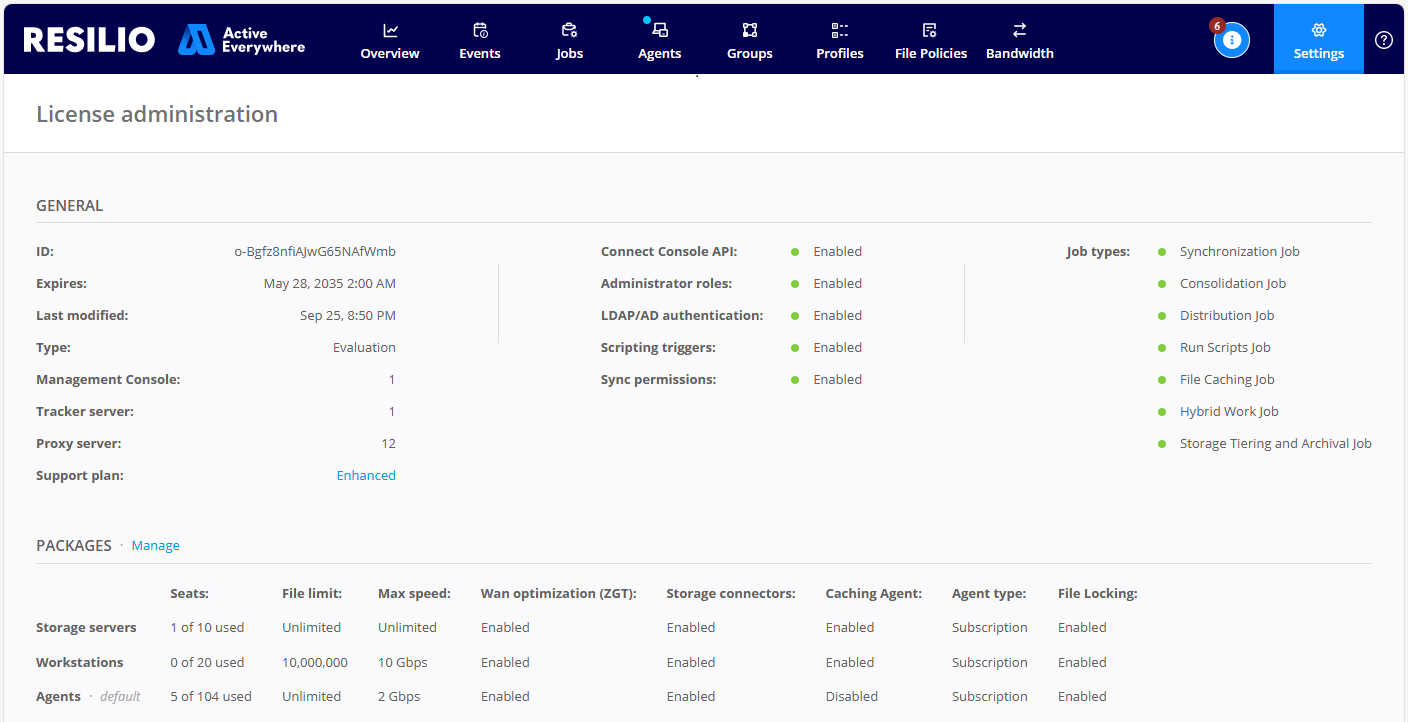The height and width of the screenshot is (722, 1408).
Task: Open the Hybrid Work Job link
Action: [1229, 411]
